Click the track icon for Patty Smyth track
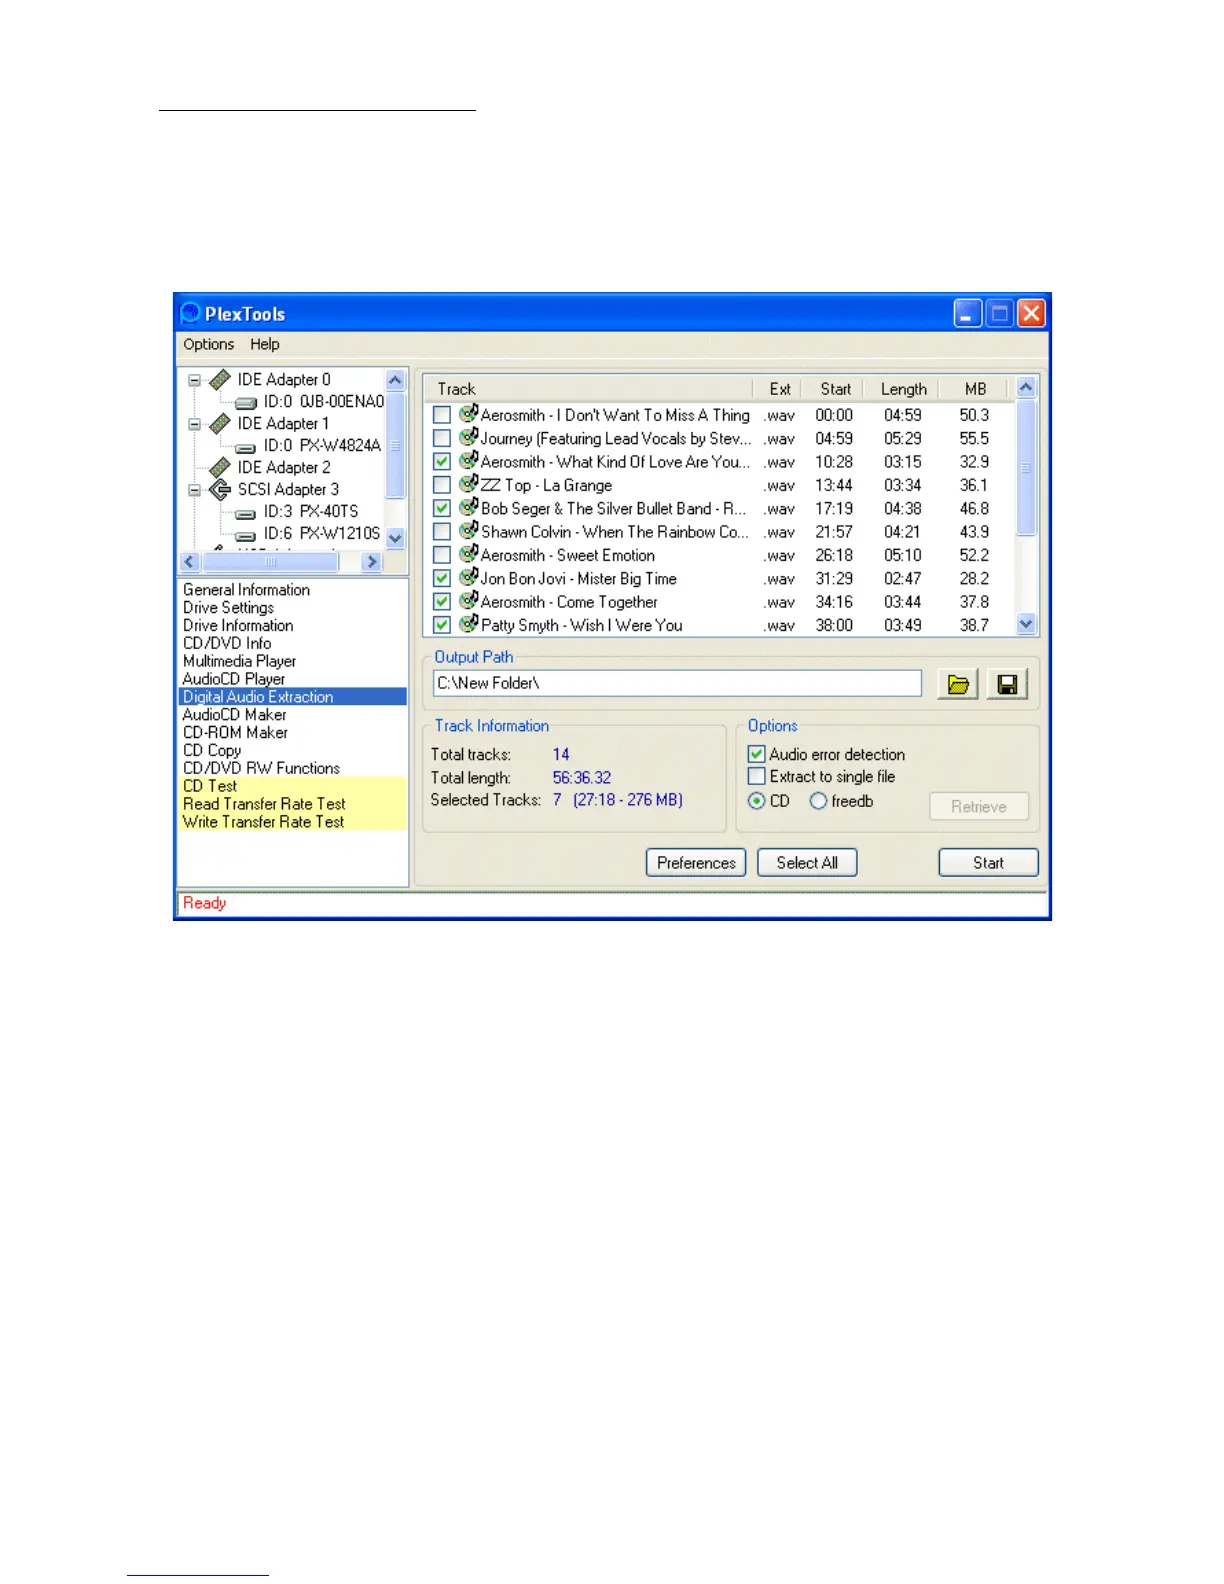This screenshot has height=1584, width=1224. (x=468, y=624)
